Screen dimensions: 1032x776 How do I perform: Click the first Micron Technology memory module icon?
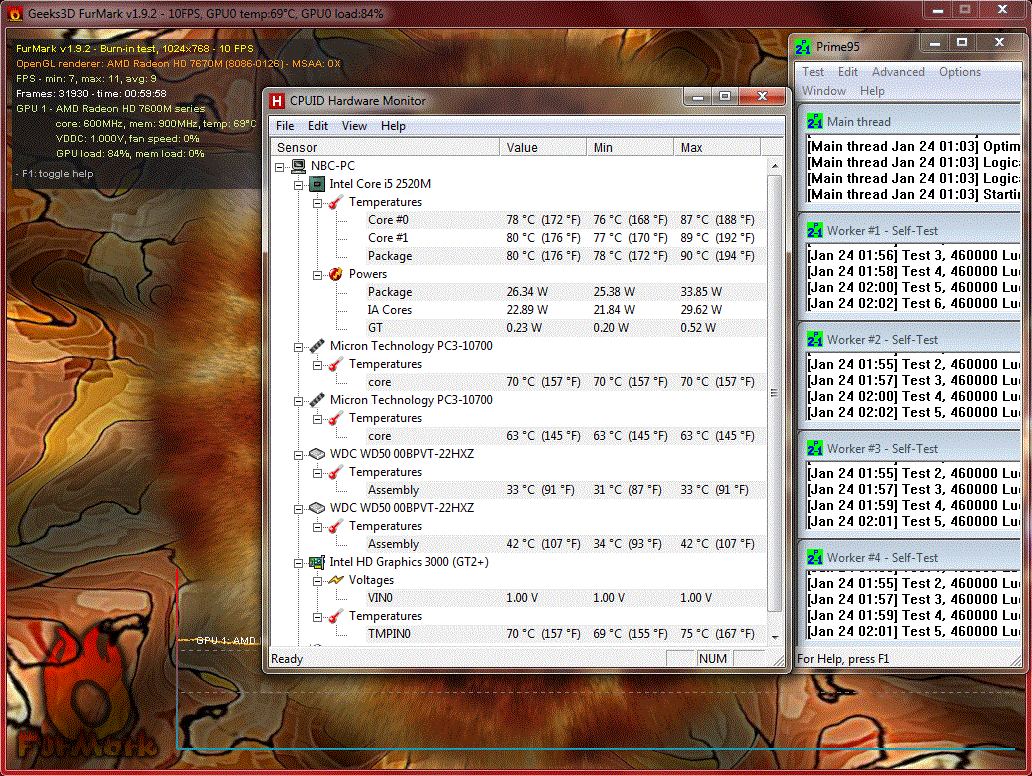317,346
